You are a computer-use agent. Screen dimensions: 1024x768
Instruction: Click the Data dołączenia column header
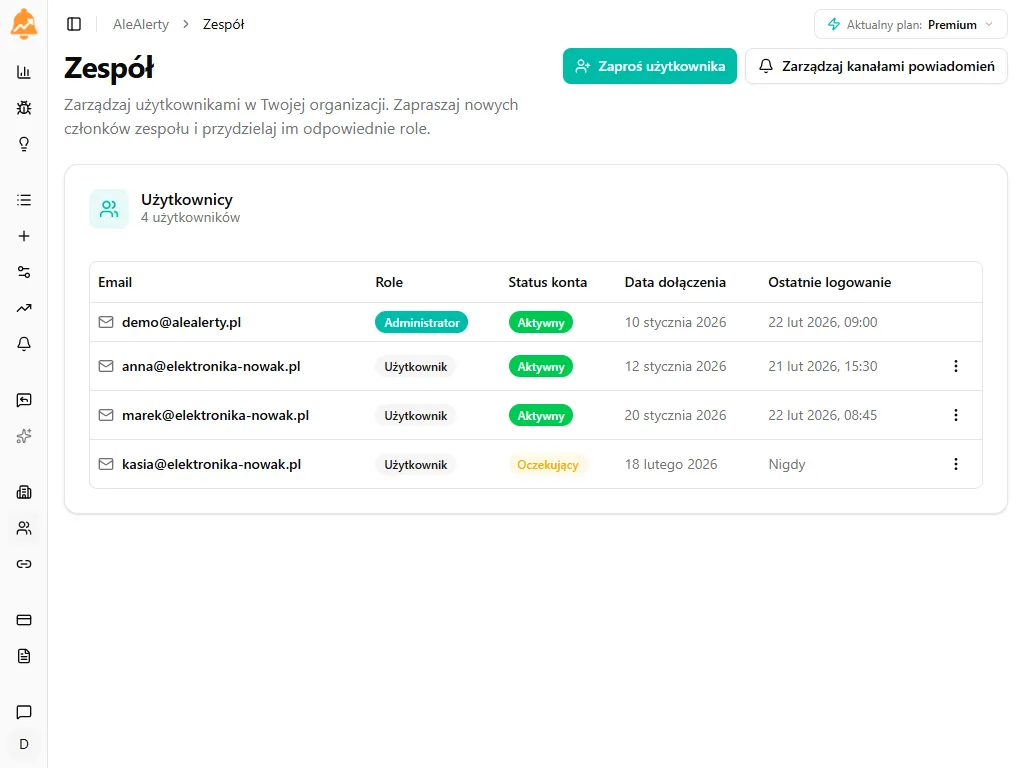675,282
